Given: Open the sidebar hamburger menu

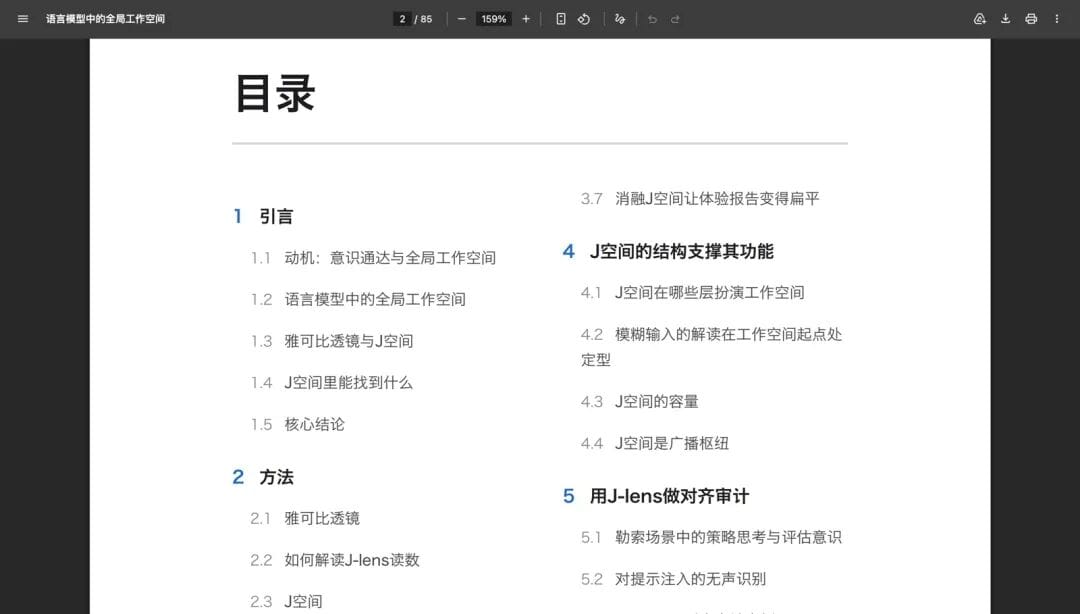Looking at the screenshot, I should 23,19.
